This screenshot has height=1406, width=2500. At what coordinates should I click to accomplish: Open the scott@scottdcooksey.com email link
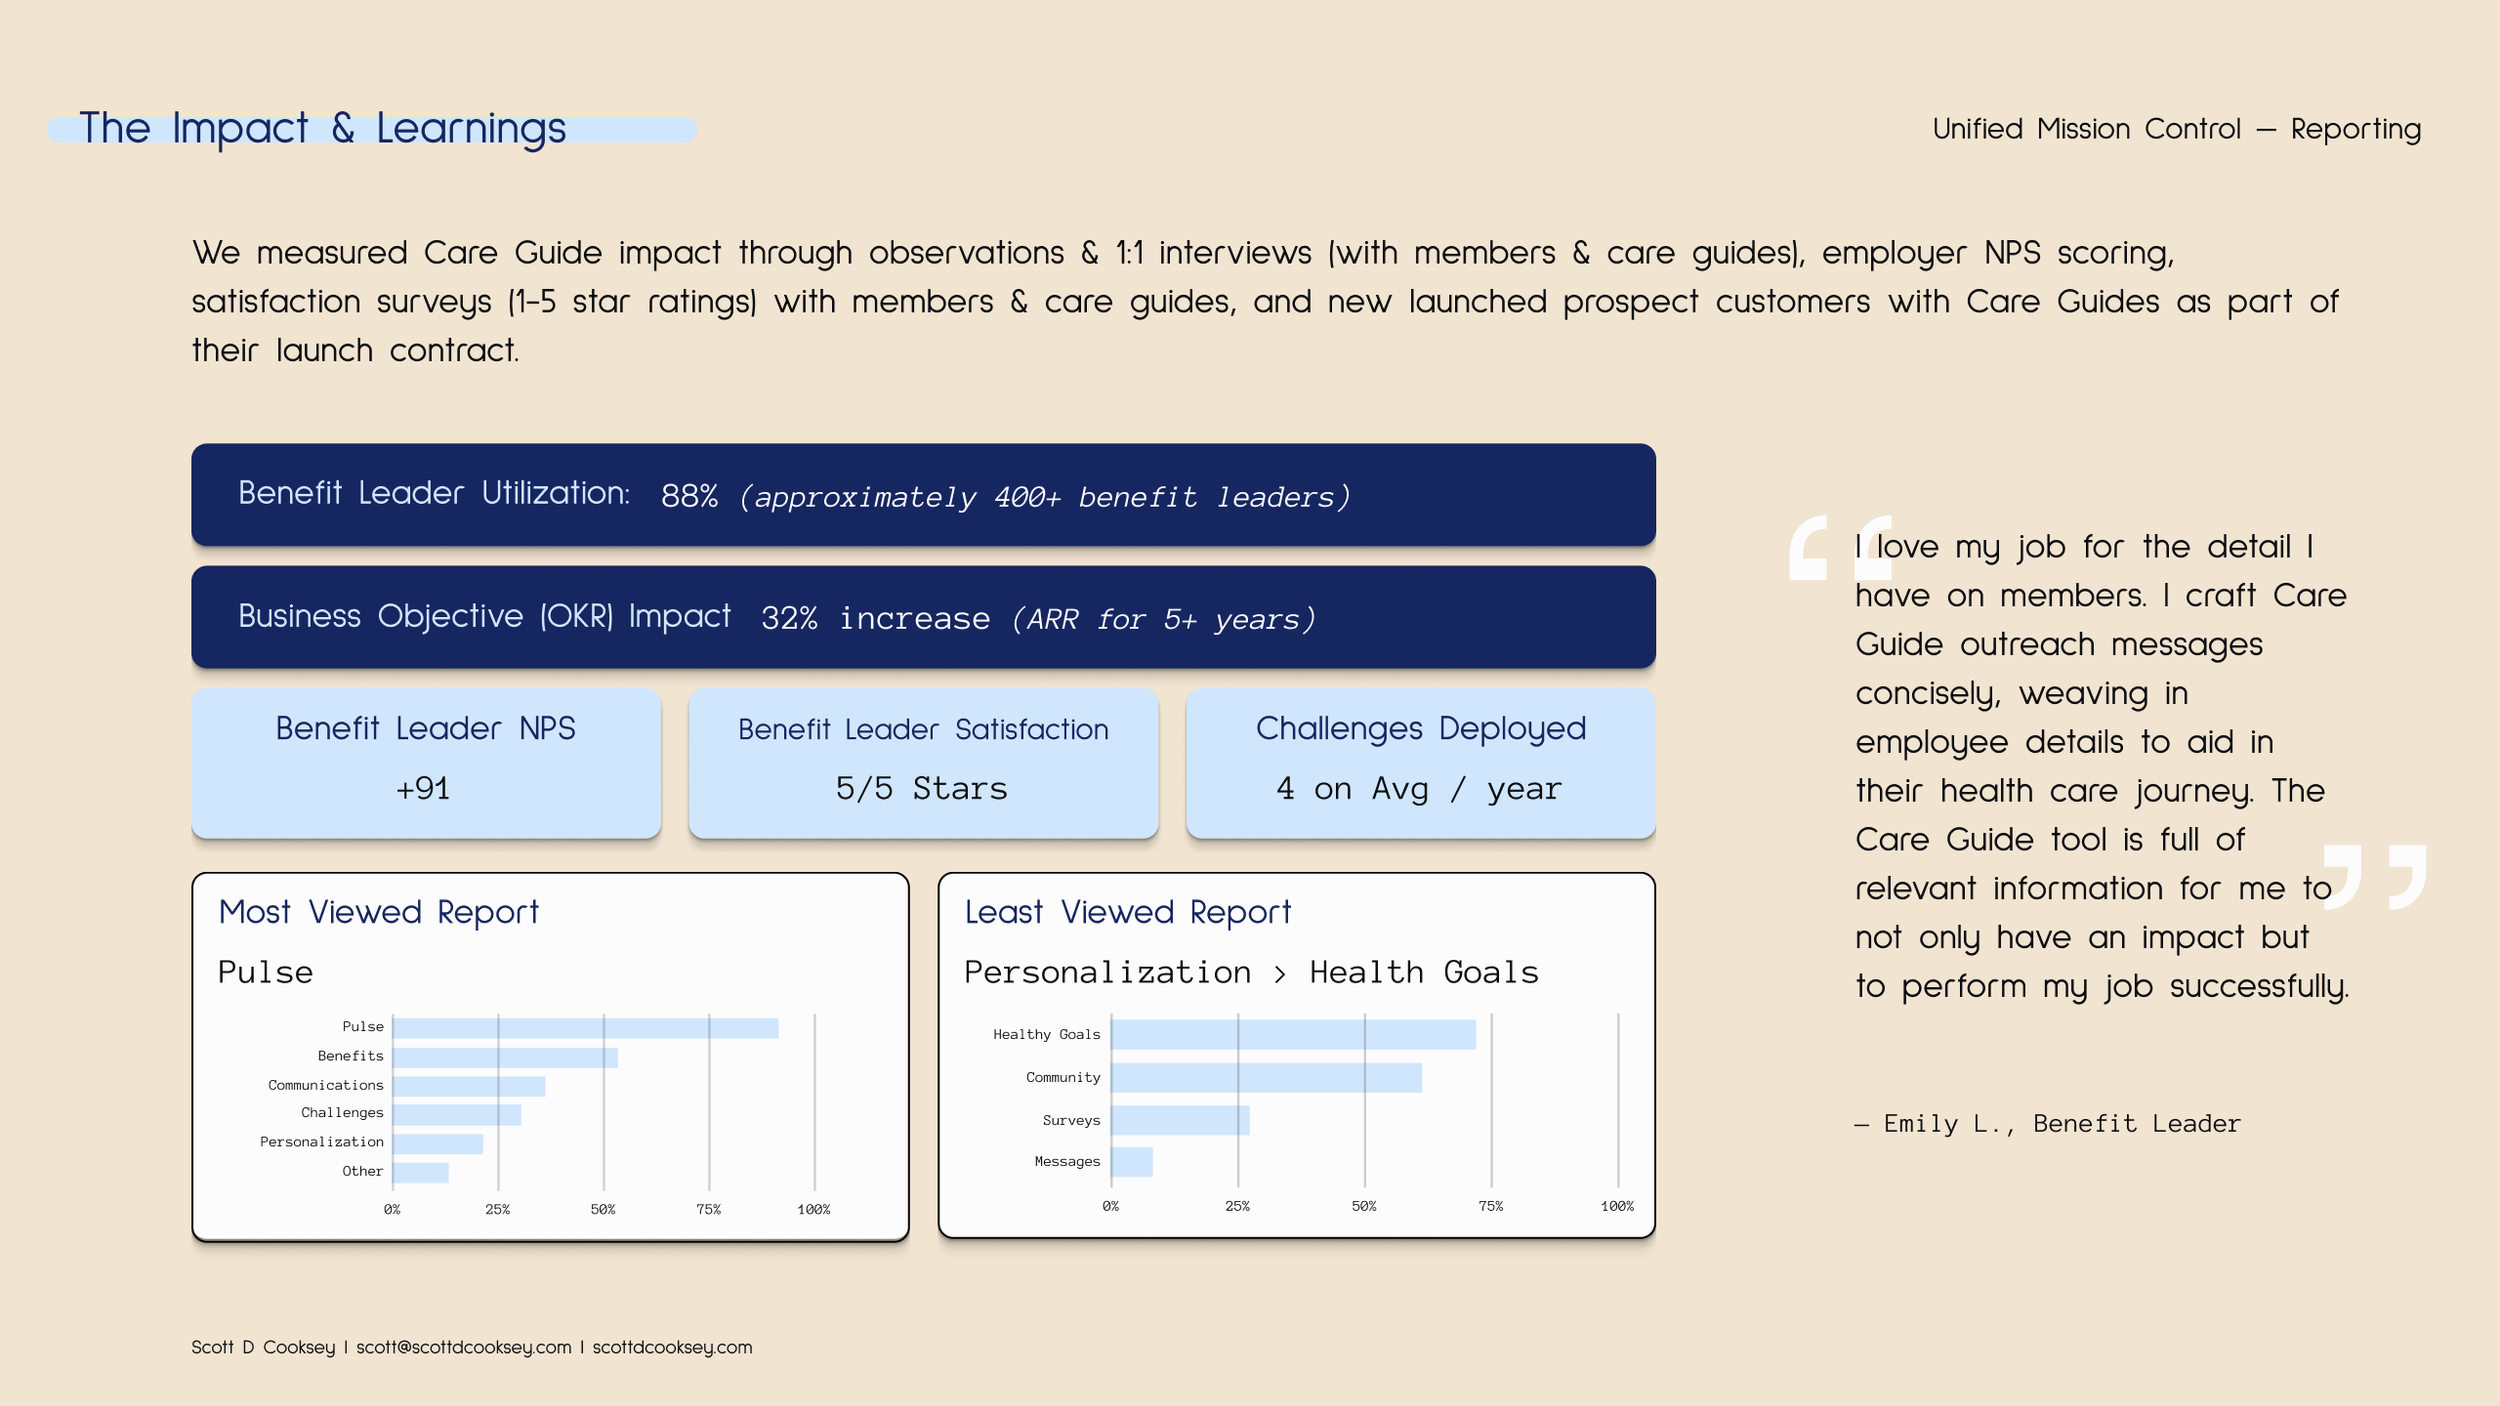click(x=463, y=1347)
